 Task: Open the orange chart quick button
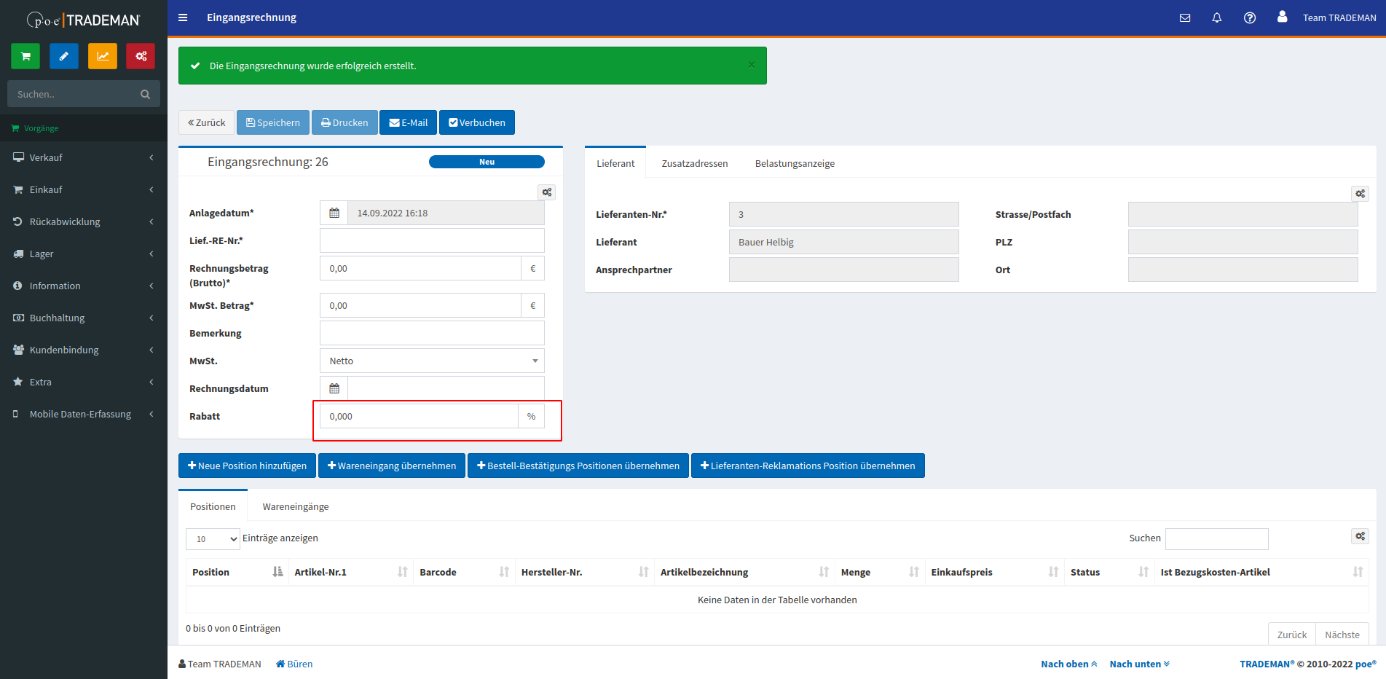point(102,56)
